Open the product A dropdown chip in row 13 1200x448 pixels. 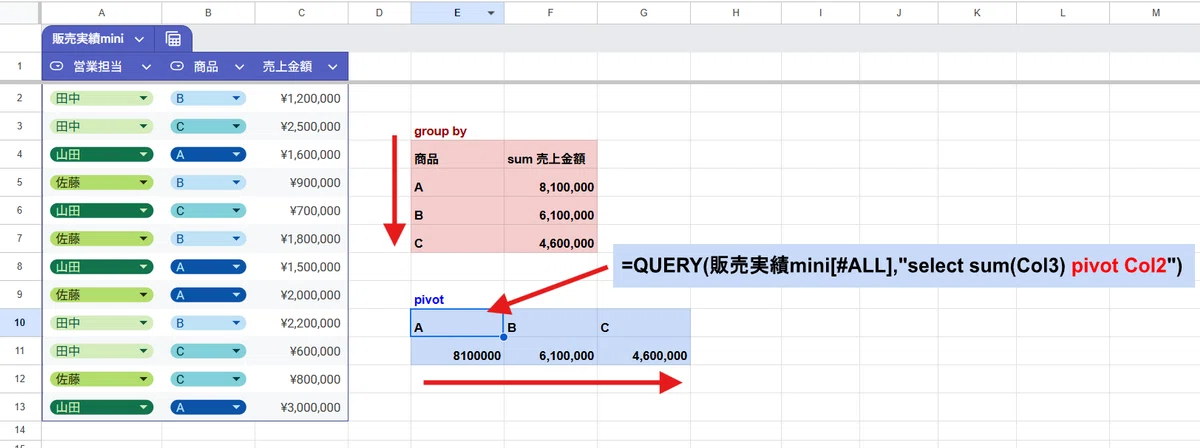click(208, 407)
